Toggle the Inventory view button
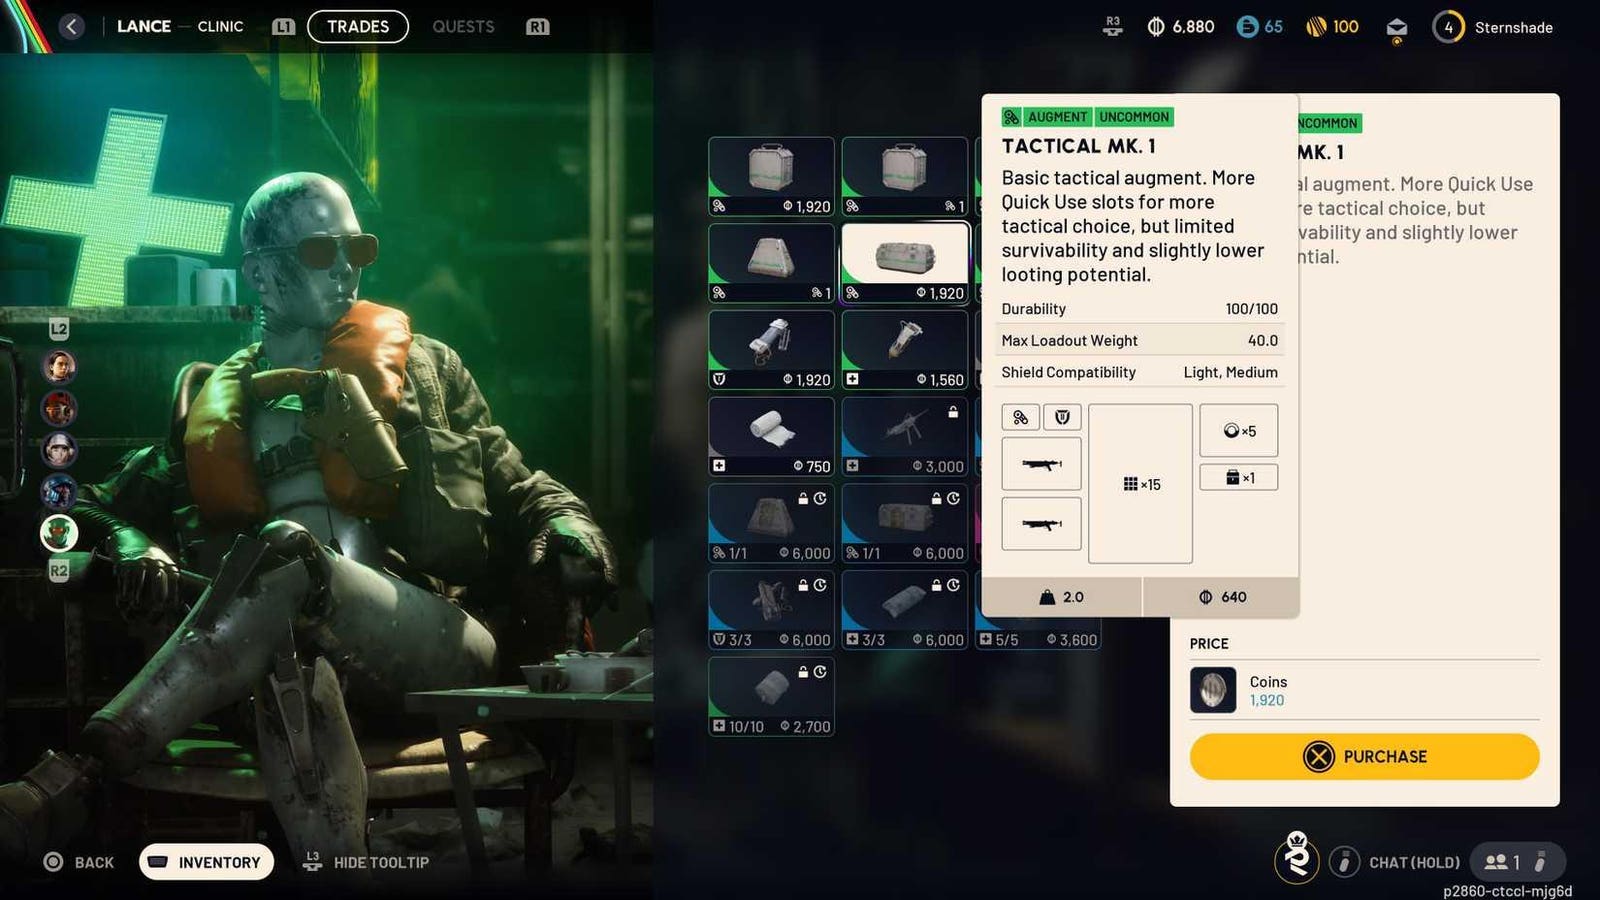Viewport: 1600px width, 900px height. coord(206,862)
